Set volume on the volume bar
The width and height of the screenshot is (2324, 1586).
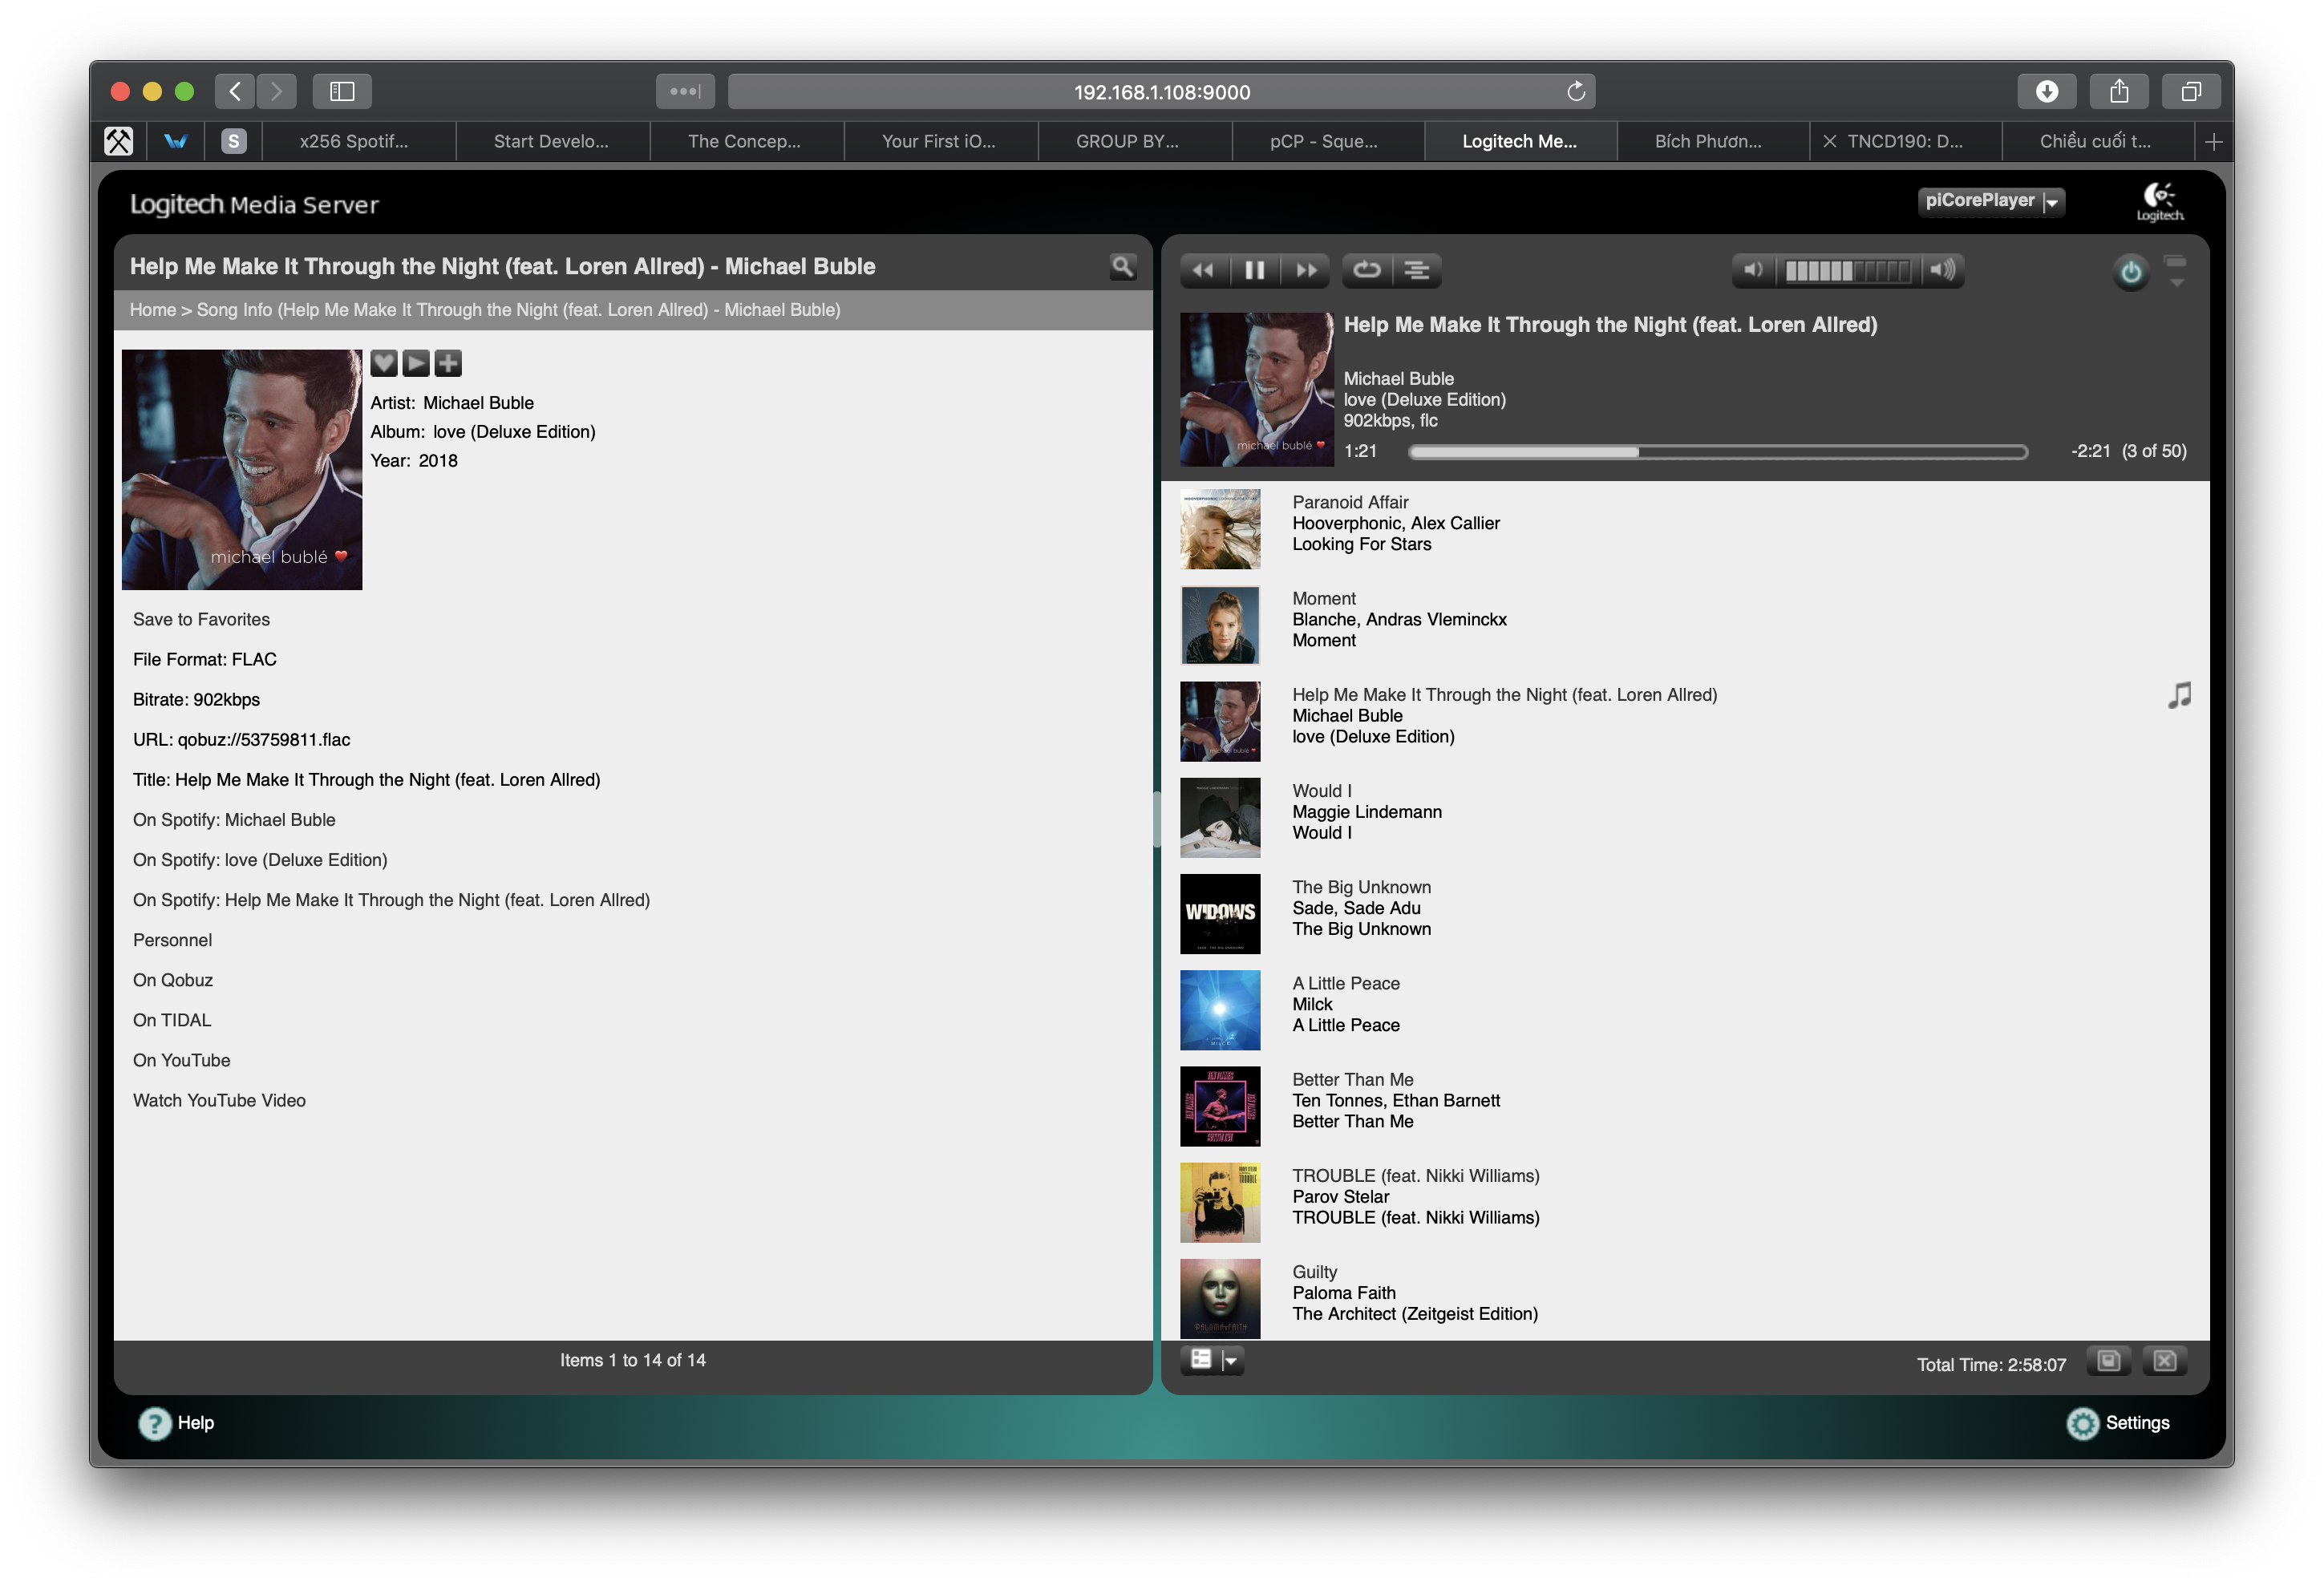pyautogui.click(x=1848, y=270)
